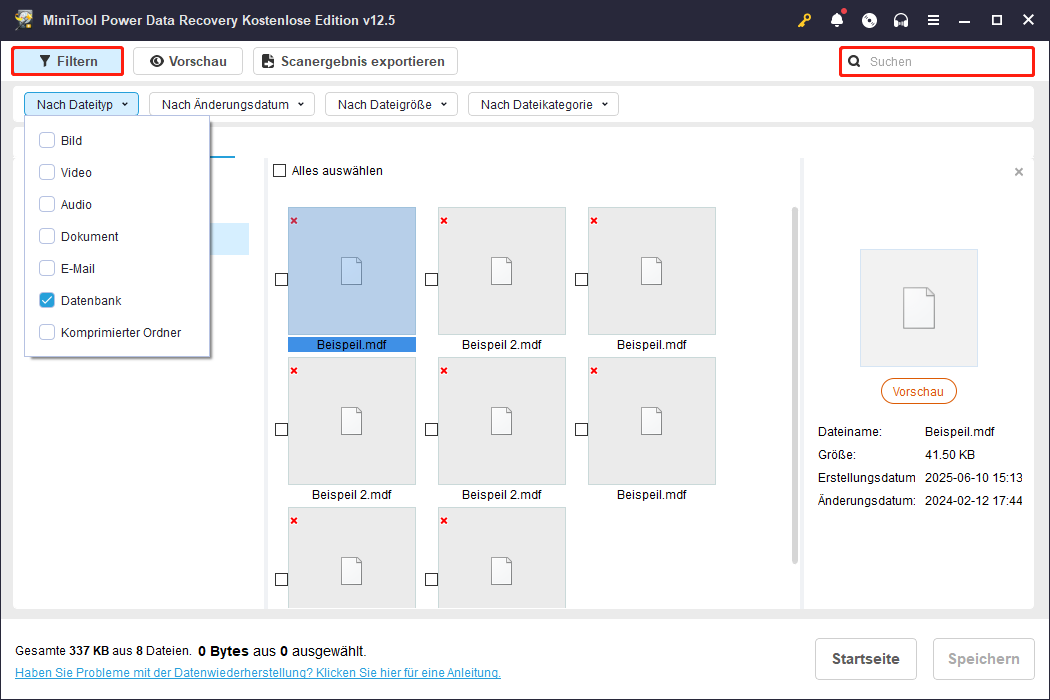
Task: Click the Änderungsdatum value 2024-02-12 17:44
Action: point(974,500)
